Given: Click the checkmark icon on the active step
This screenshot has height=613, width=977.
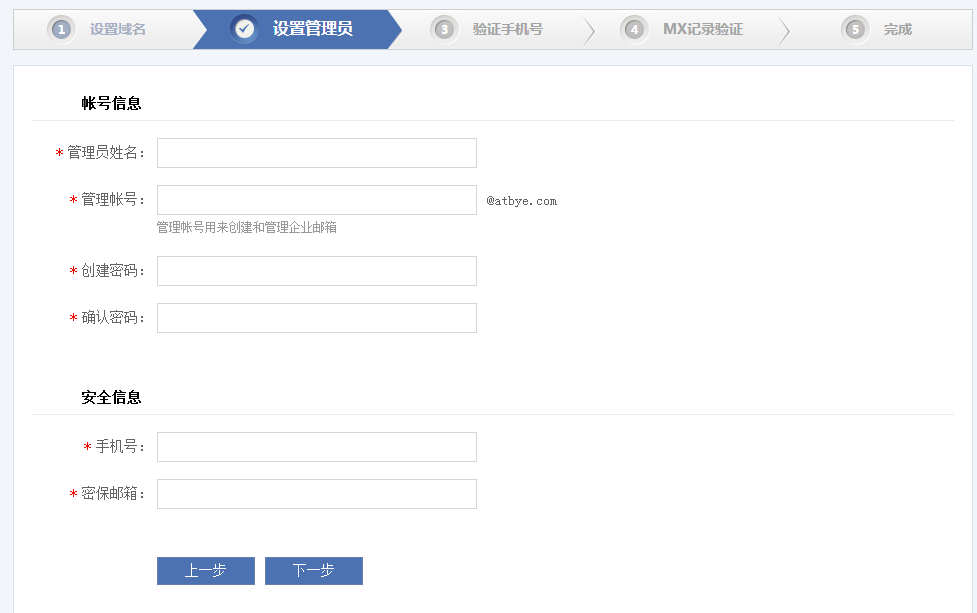Looking at the screenshot, I should point(245,29).
